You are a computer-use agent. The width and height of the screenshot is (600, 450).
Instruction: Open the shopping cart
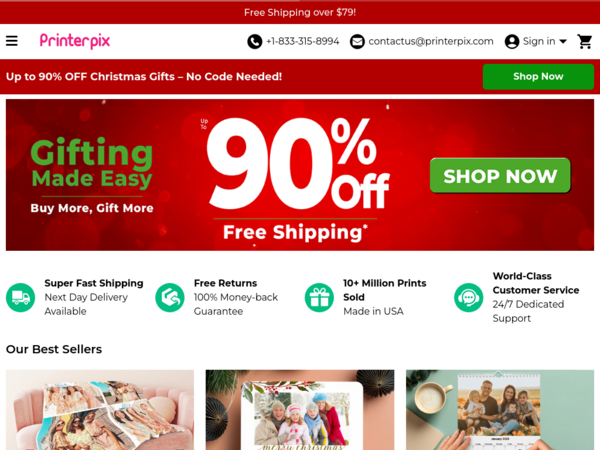click(585, 41)
